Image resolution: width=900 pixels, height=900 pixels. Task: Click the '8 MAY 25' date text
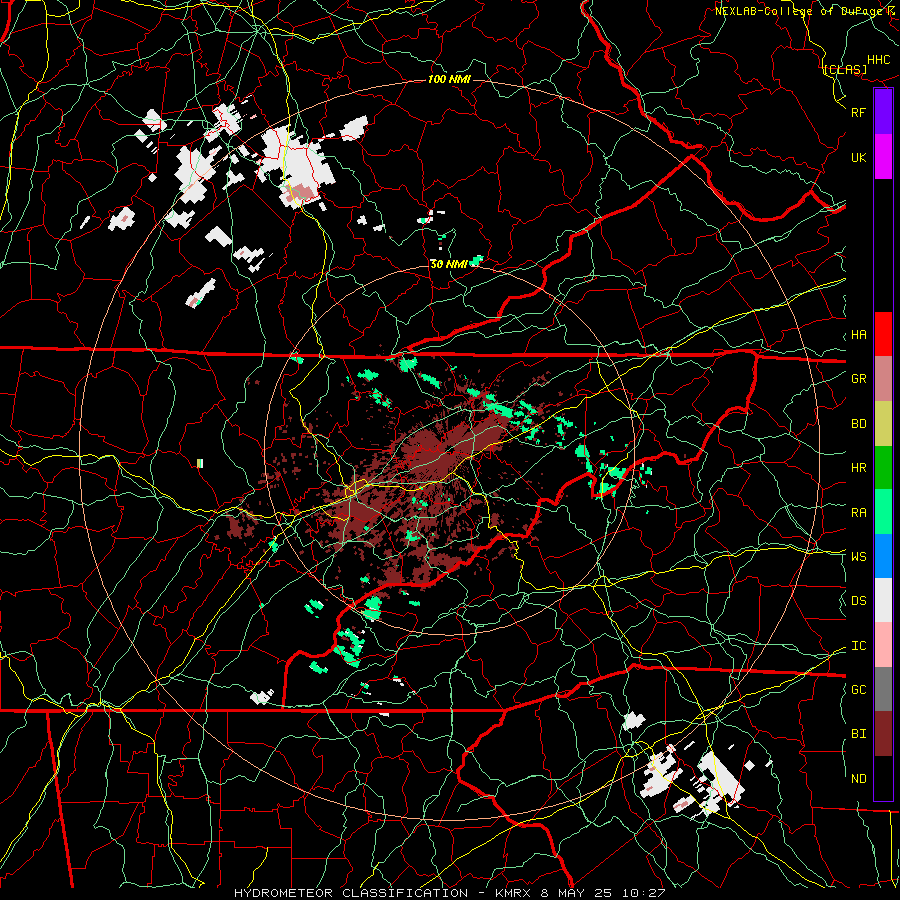[577, 893]
